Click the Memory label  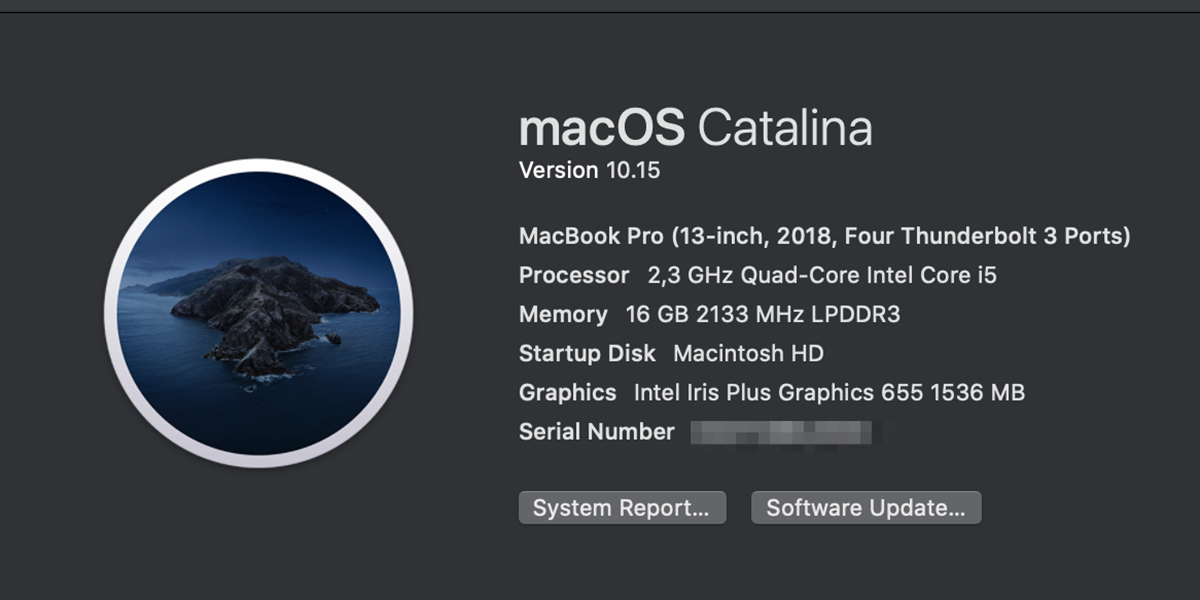point(563,314)
